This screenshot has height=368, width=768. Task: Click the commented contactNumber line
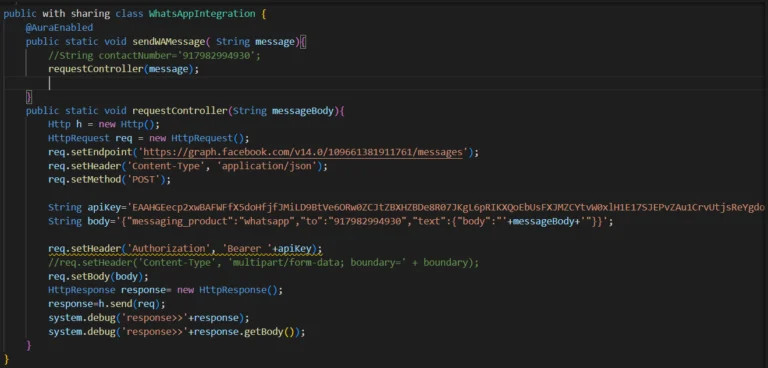tap(154, 55)
